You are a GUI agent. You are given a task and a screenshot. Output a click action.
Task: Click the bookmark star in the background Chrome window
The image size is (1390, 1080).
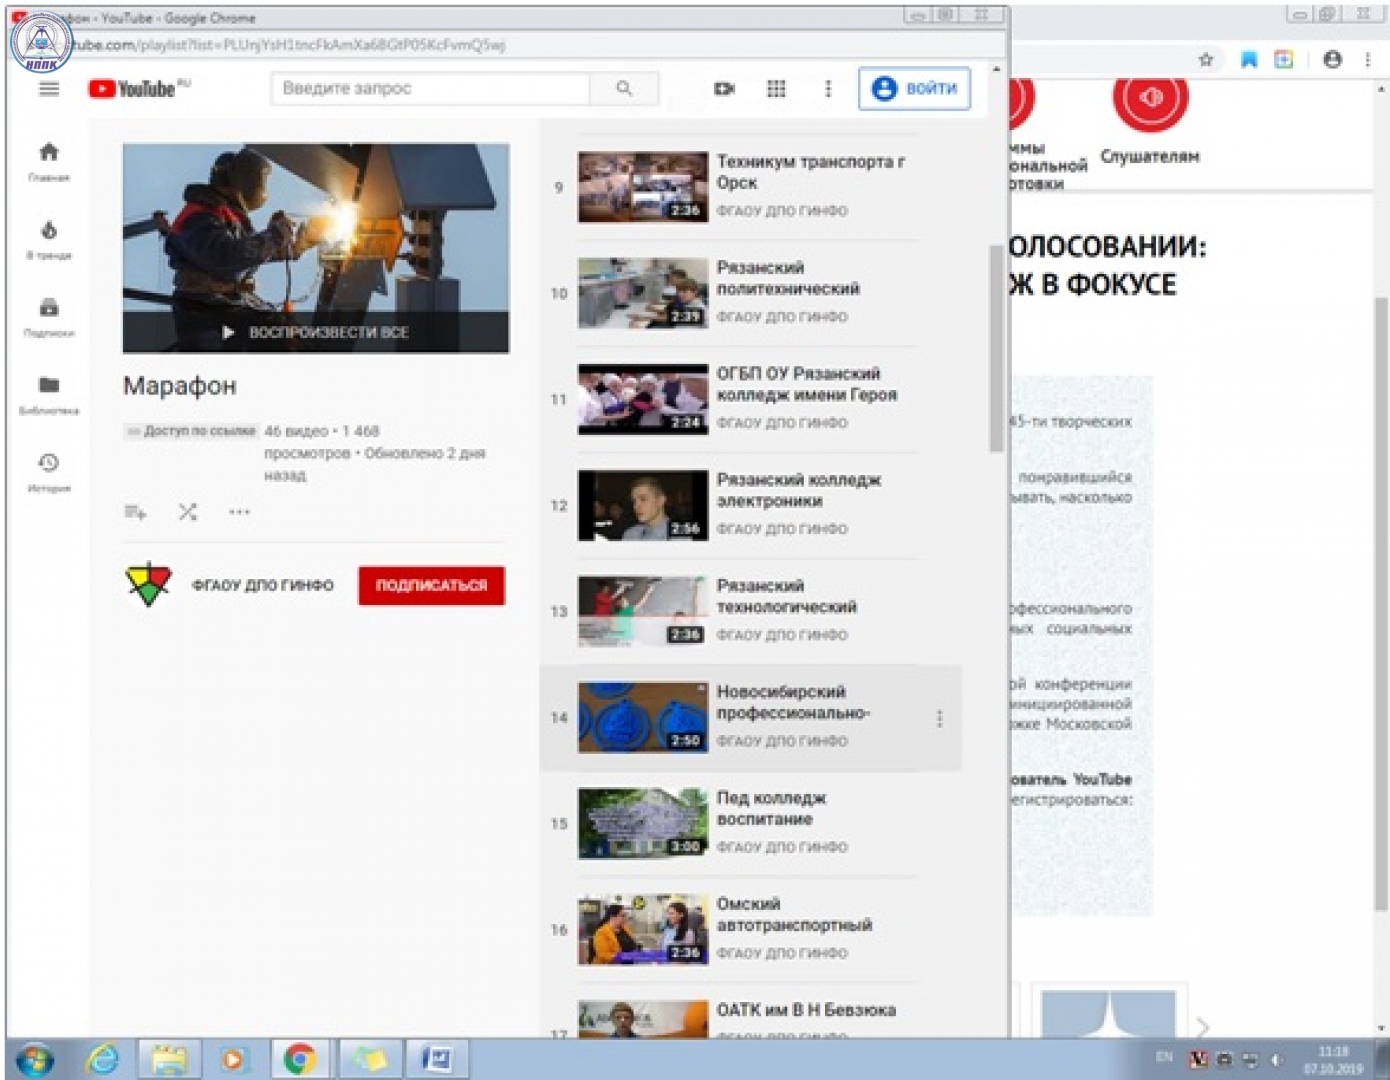(1206, 59)
